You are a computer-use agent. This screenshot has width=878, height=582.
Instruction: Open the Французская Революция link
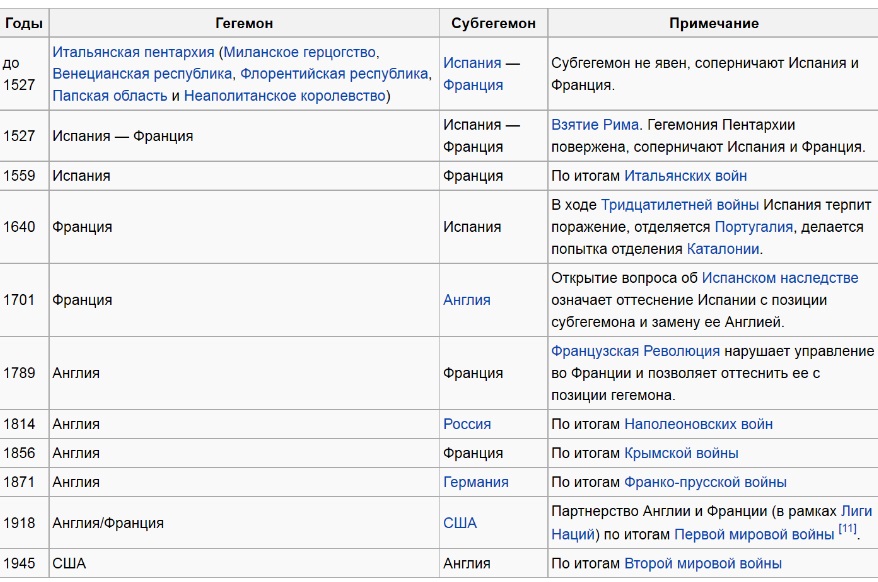tap(635, 351)
